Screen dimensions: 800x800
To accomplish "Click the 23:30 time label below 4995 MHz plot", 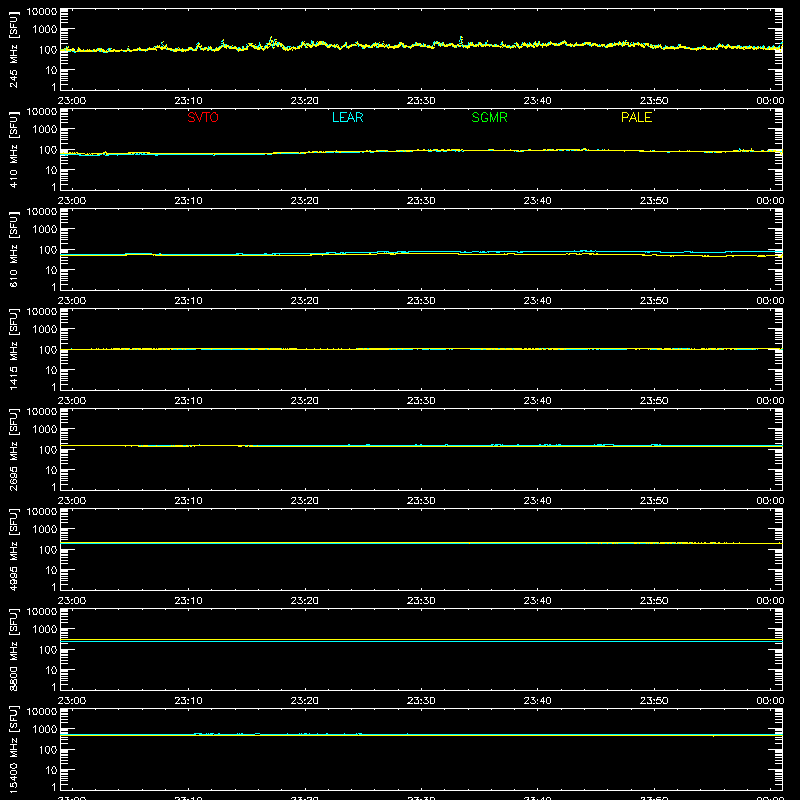I will click(421, 601).
